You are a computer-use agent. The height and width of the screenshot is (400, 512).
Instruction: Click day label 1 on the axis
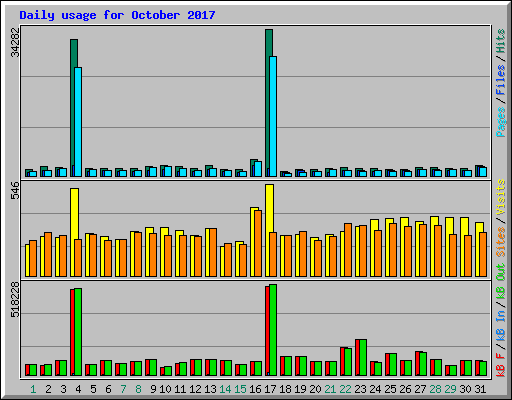(33, 389)
